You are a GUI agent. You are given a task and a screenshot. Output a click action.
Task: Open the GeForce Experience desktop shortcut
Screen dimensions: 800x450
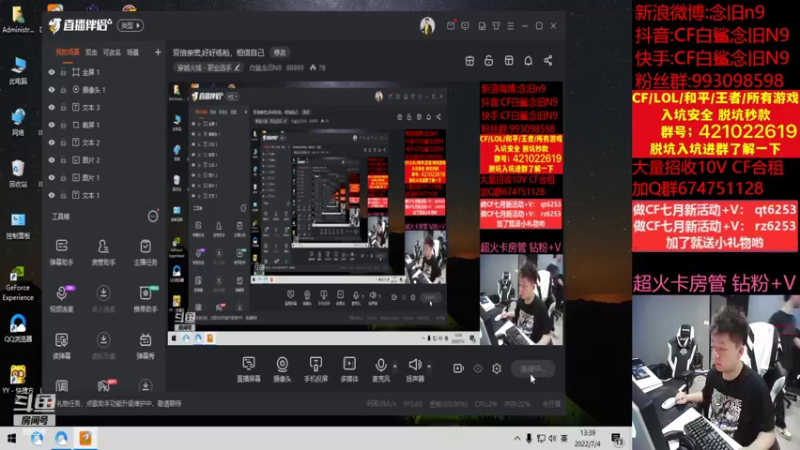pos(18,283)
